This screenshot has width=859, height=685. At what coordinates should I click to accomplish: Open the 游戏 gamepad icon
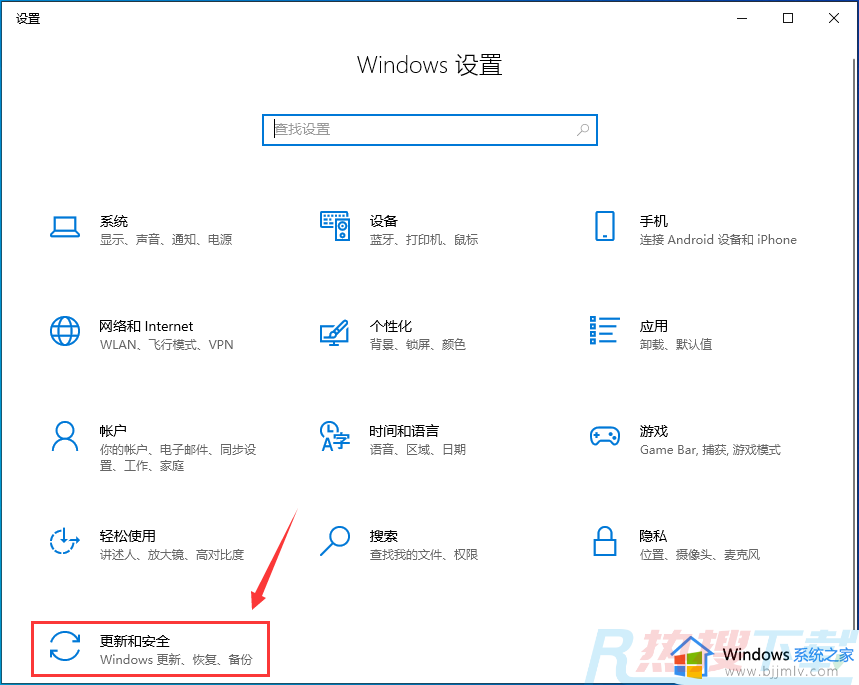coord(605,436)
